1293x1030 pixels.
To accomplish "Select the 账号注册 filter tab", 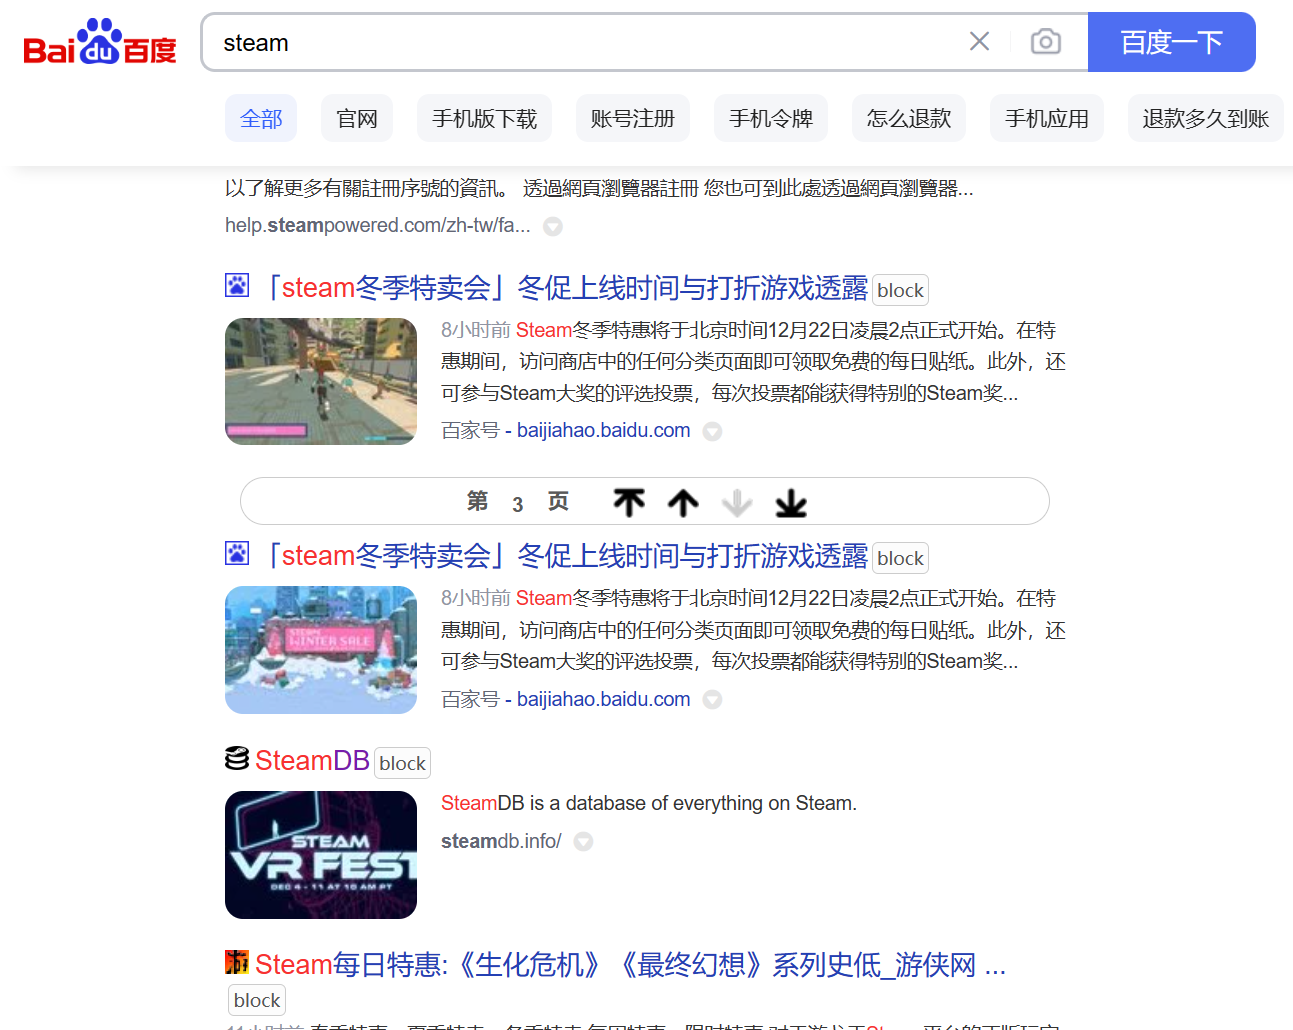I will (x=633, y=119).
